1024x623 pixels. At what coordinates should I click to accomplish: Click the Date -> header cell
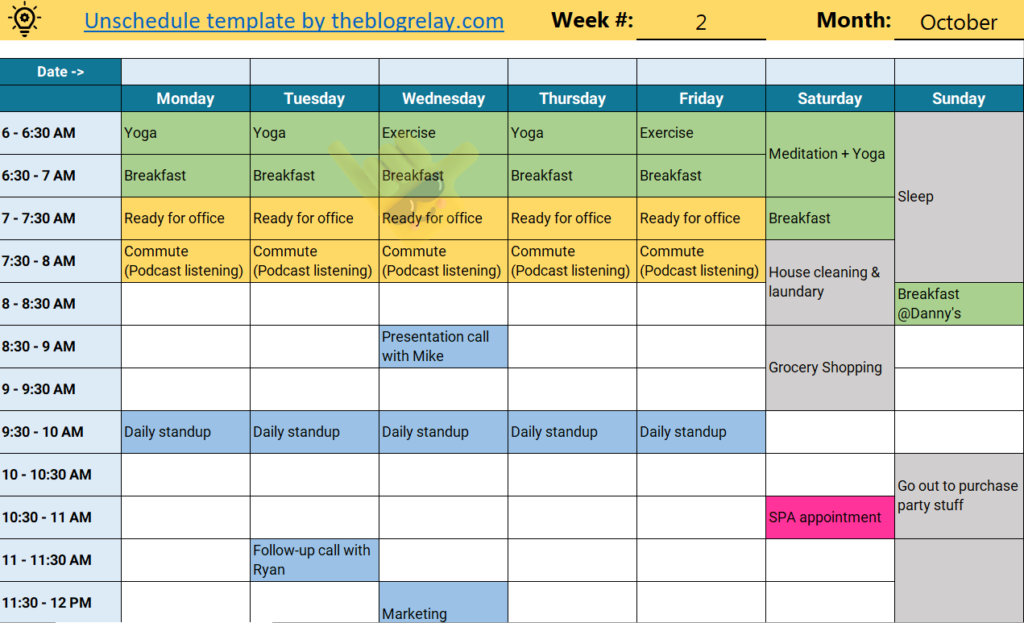[x=60, y=72]
